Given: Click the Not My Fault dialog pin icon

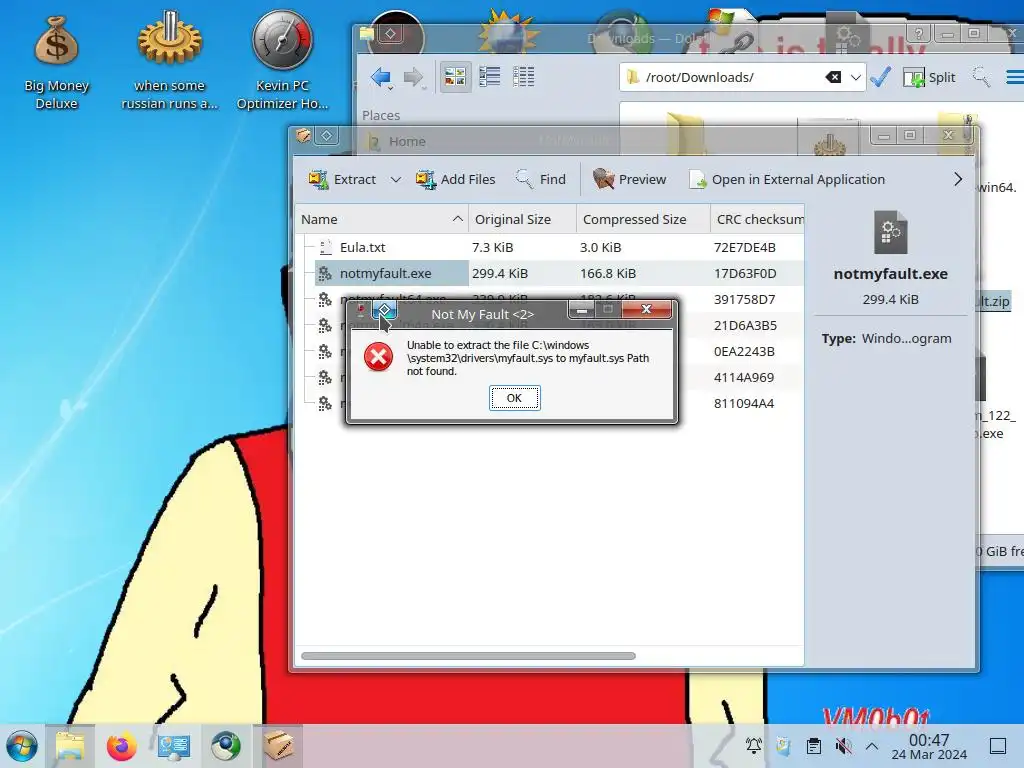Looking at the screenshot, I should pyautogui.click(x=385, y=309).
